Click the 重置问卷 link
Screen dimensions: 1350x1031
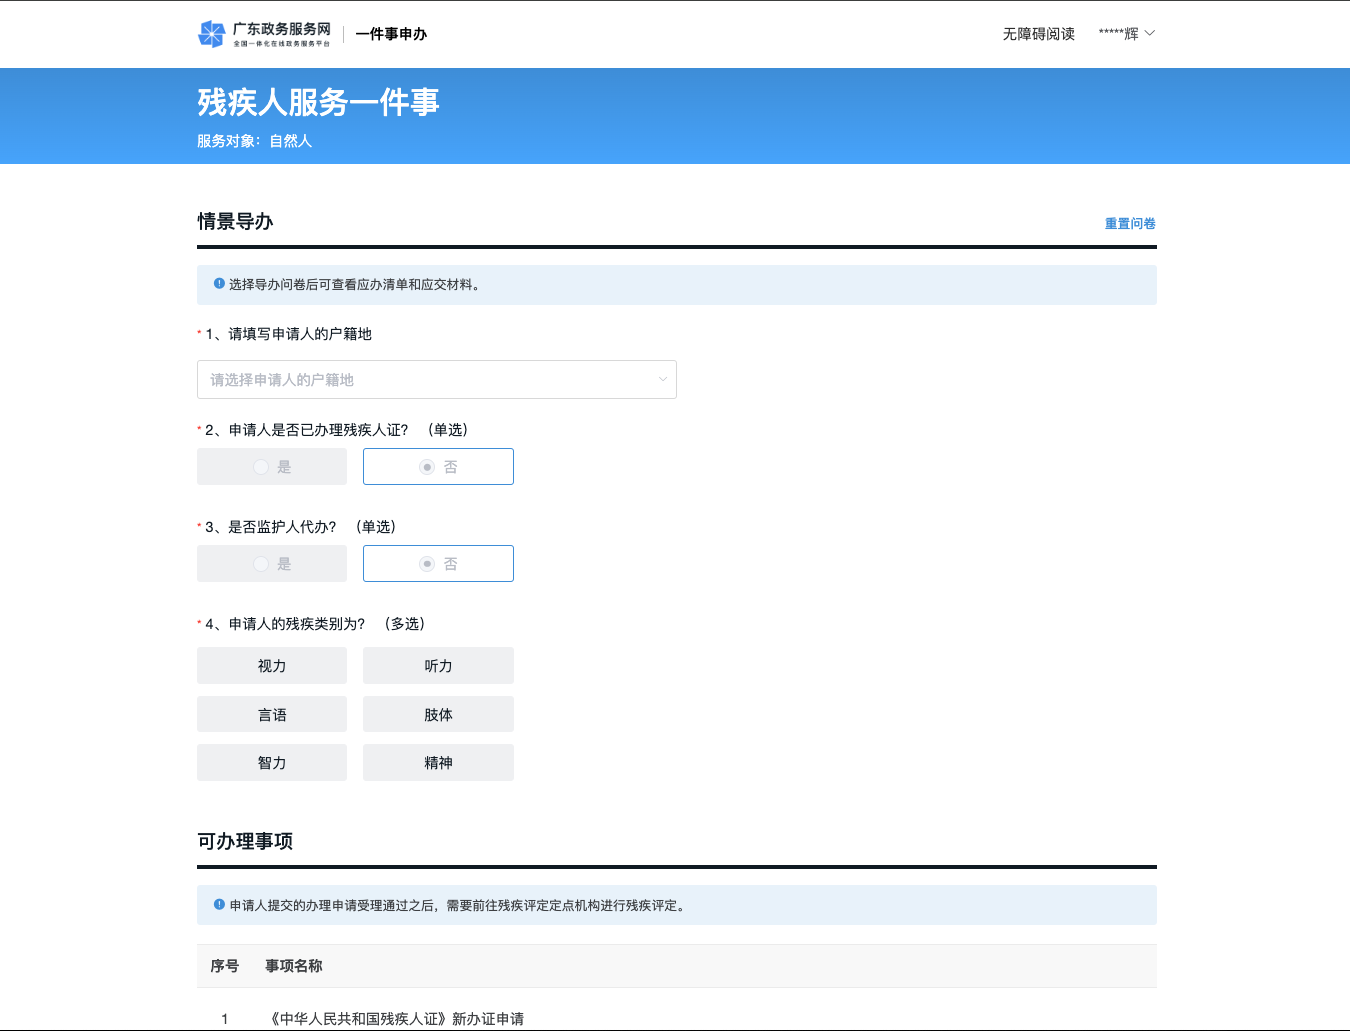pyautogui.click(x=1130, y=224)
